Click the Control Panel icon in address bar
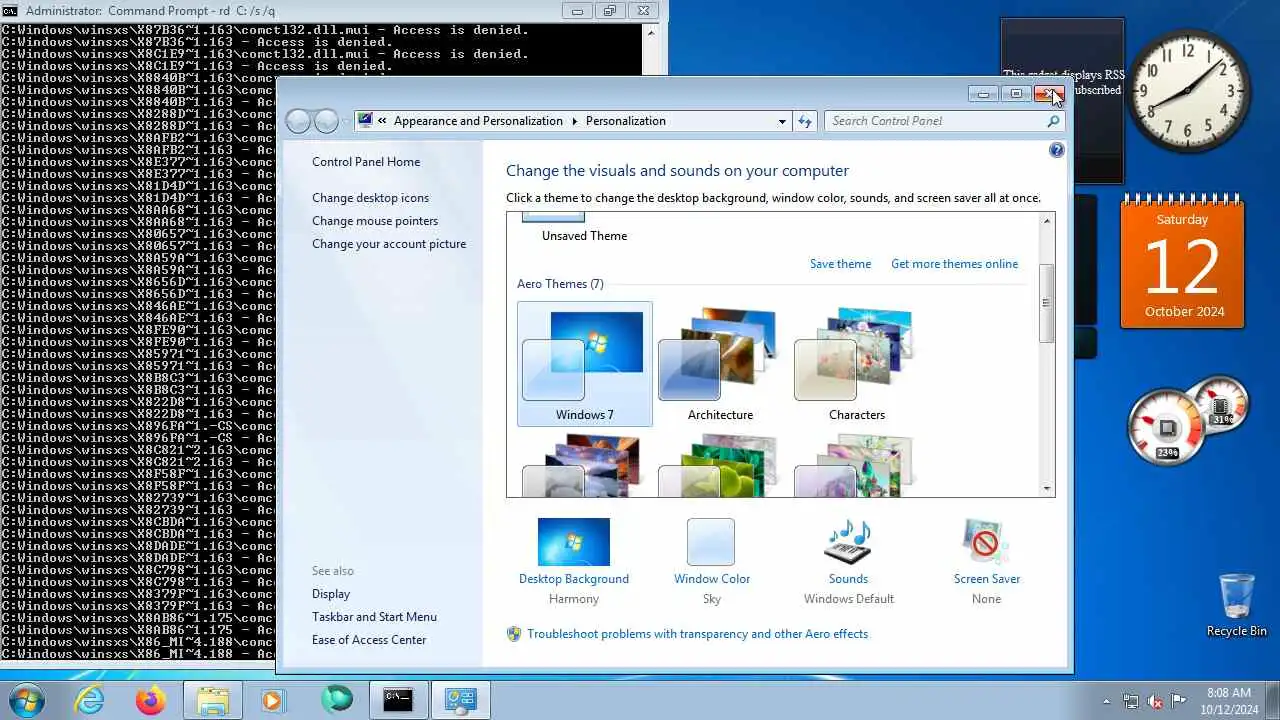This screenshot has width=1280, height=720. pos(365,121)
